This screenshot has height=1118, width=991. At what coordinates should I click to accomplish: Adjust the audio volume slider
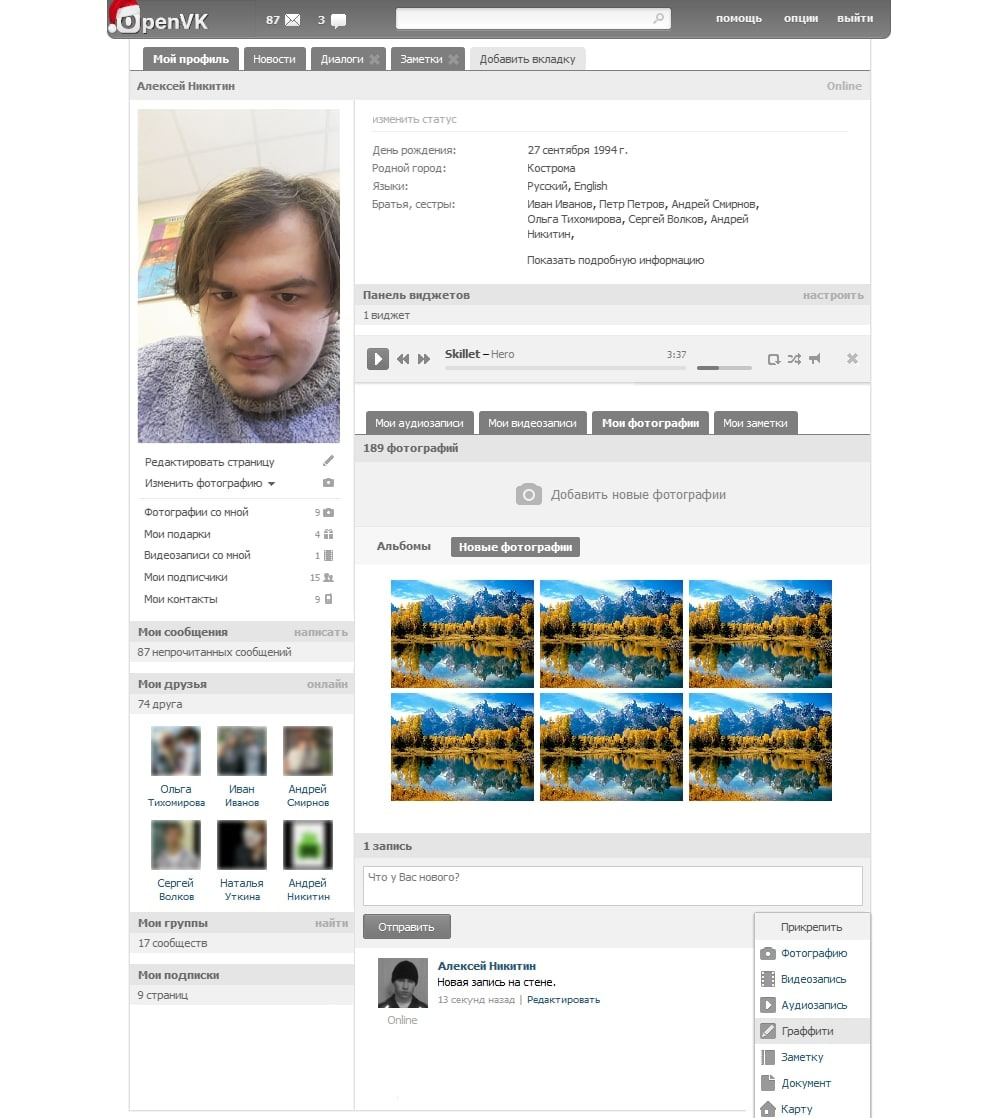coord(724,368)
